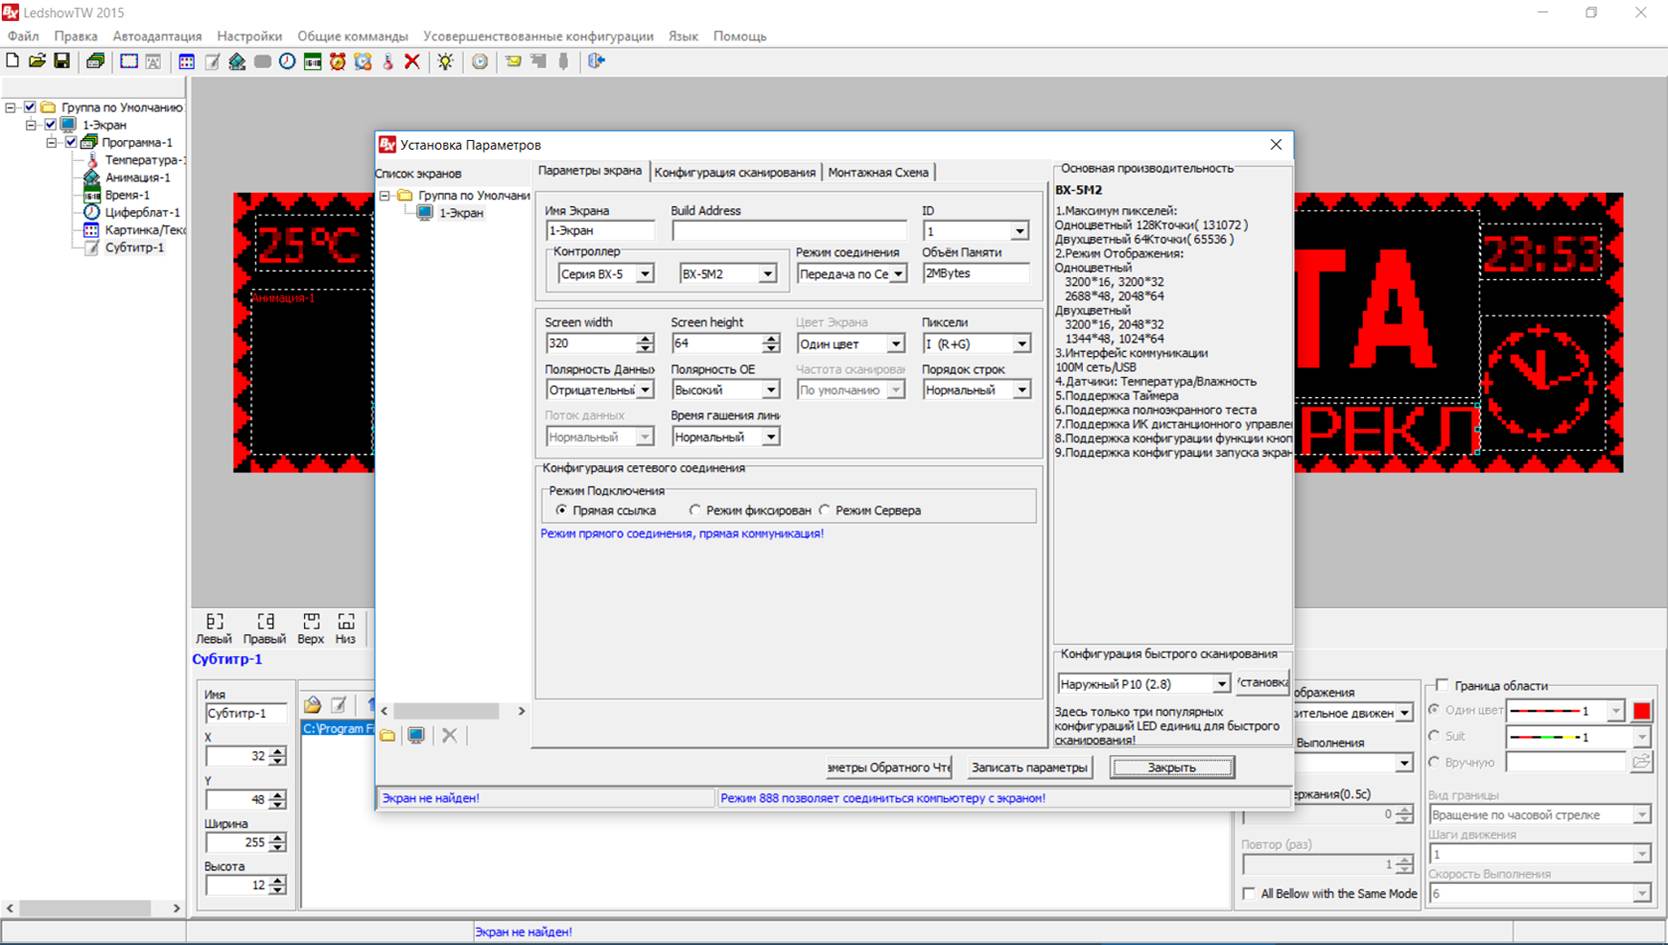Image resolution: width=1668 pixels, height=945 pixels.
Task: Click the blue exit door toolbar icon
Action: point(596,61)
